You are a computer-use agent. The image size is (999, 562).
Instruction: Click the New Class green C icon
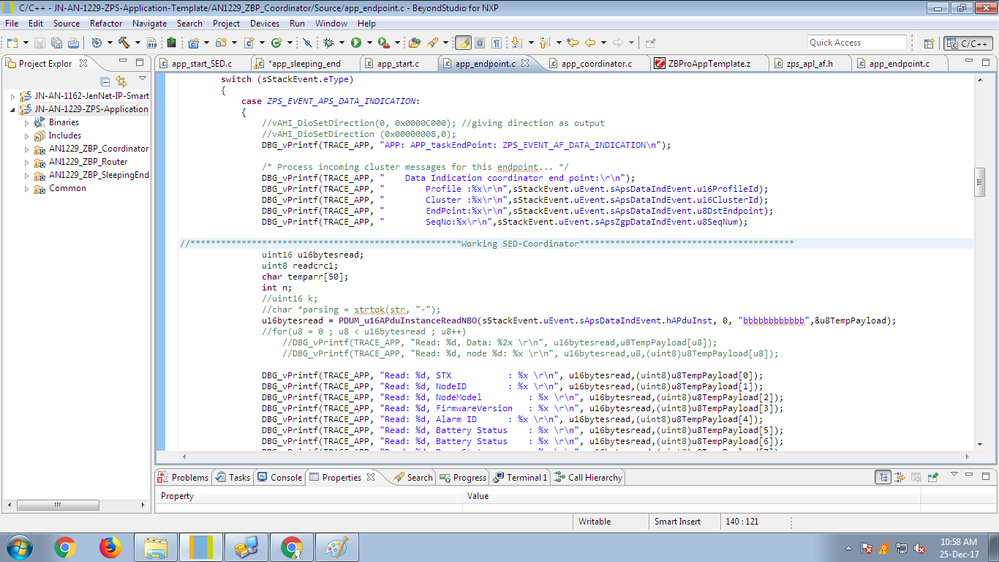[x=276, y=43]
